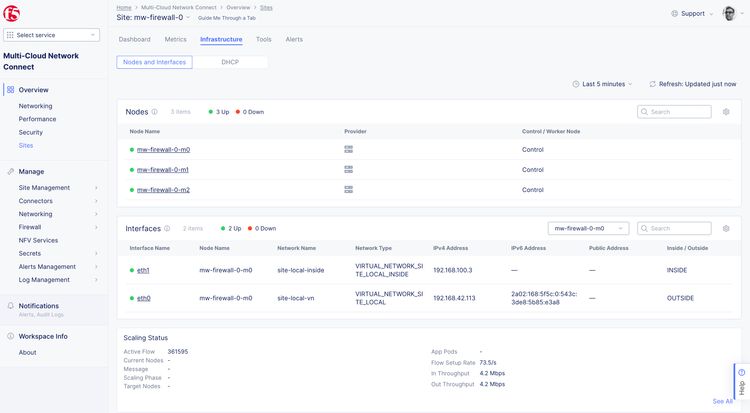Open Nodes table settings gear
Screen dimensions: 750x413
(726, 112)
